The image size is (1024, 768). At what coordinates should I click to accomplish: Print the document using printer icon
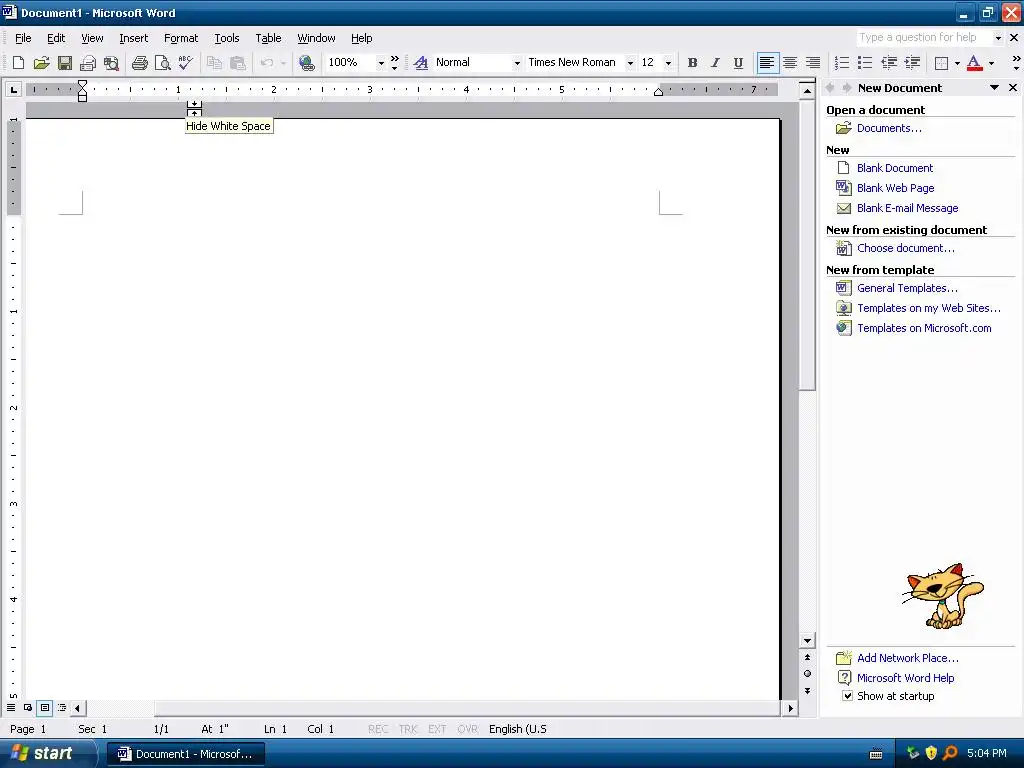[x=139, y=63]
